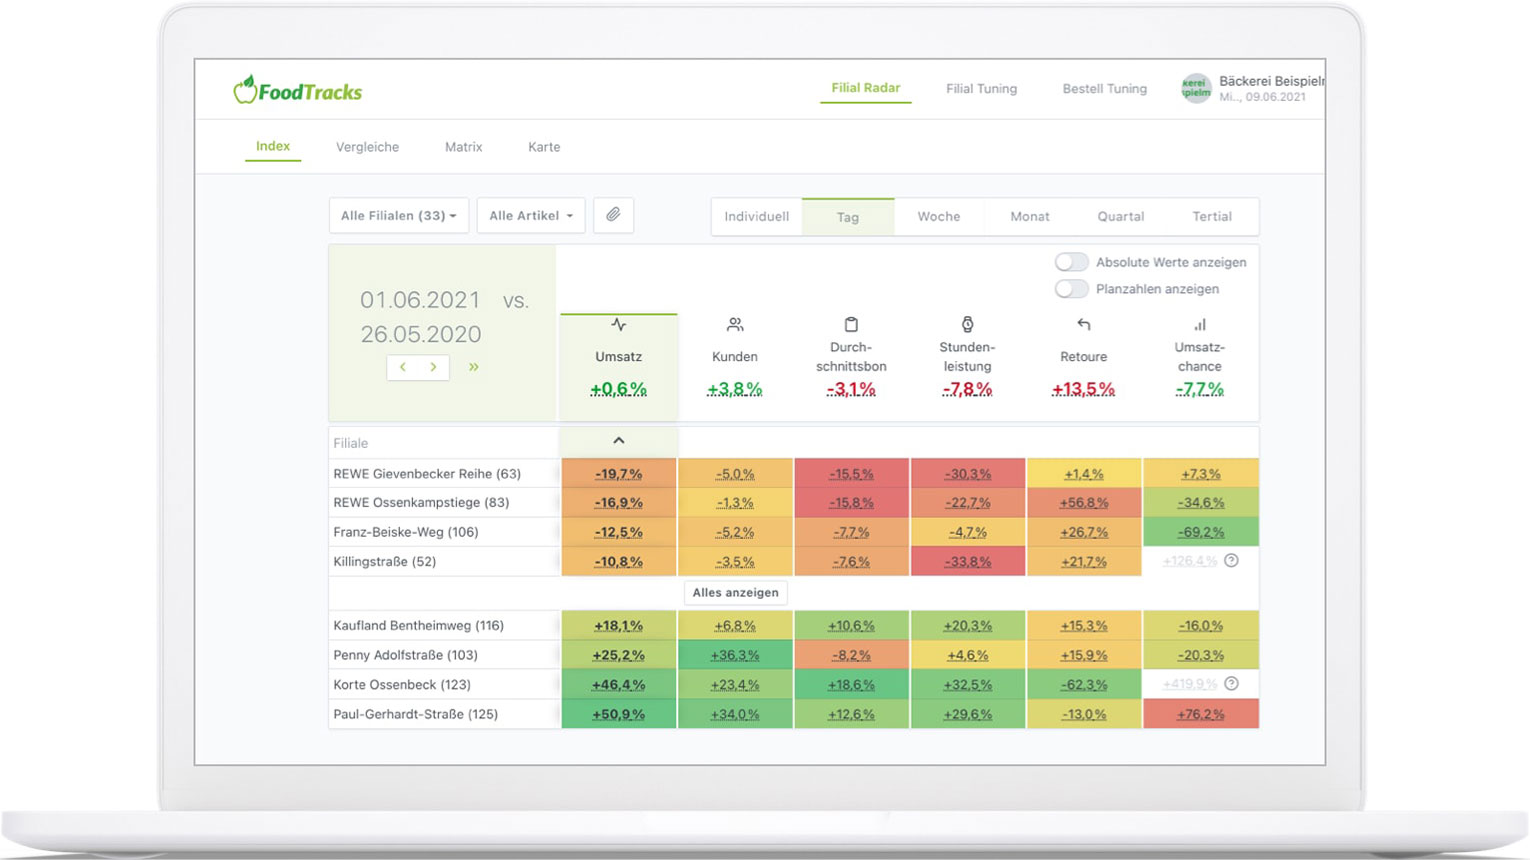Click help icon in Killingstraße row
1530x860 pixels.
(x=1232, y=561)
